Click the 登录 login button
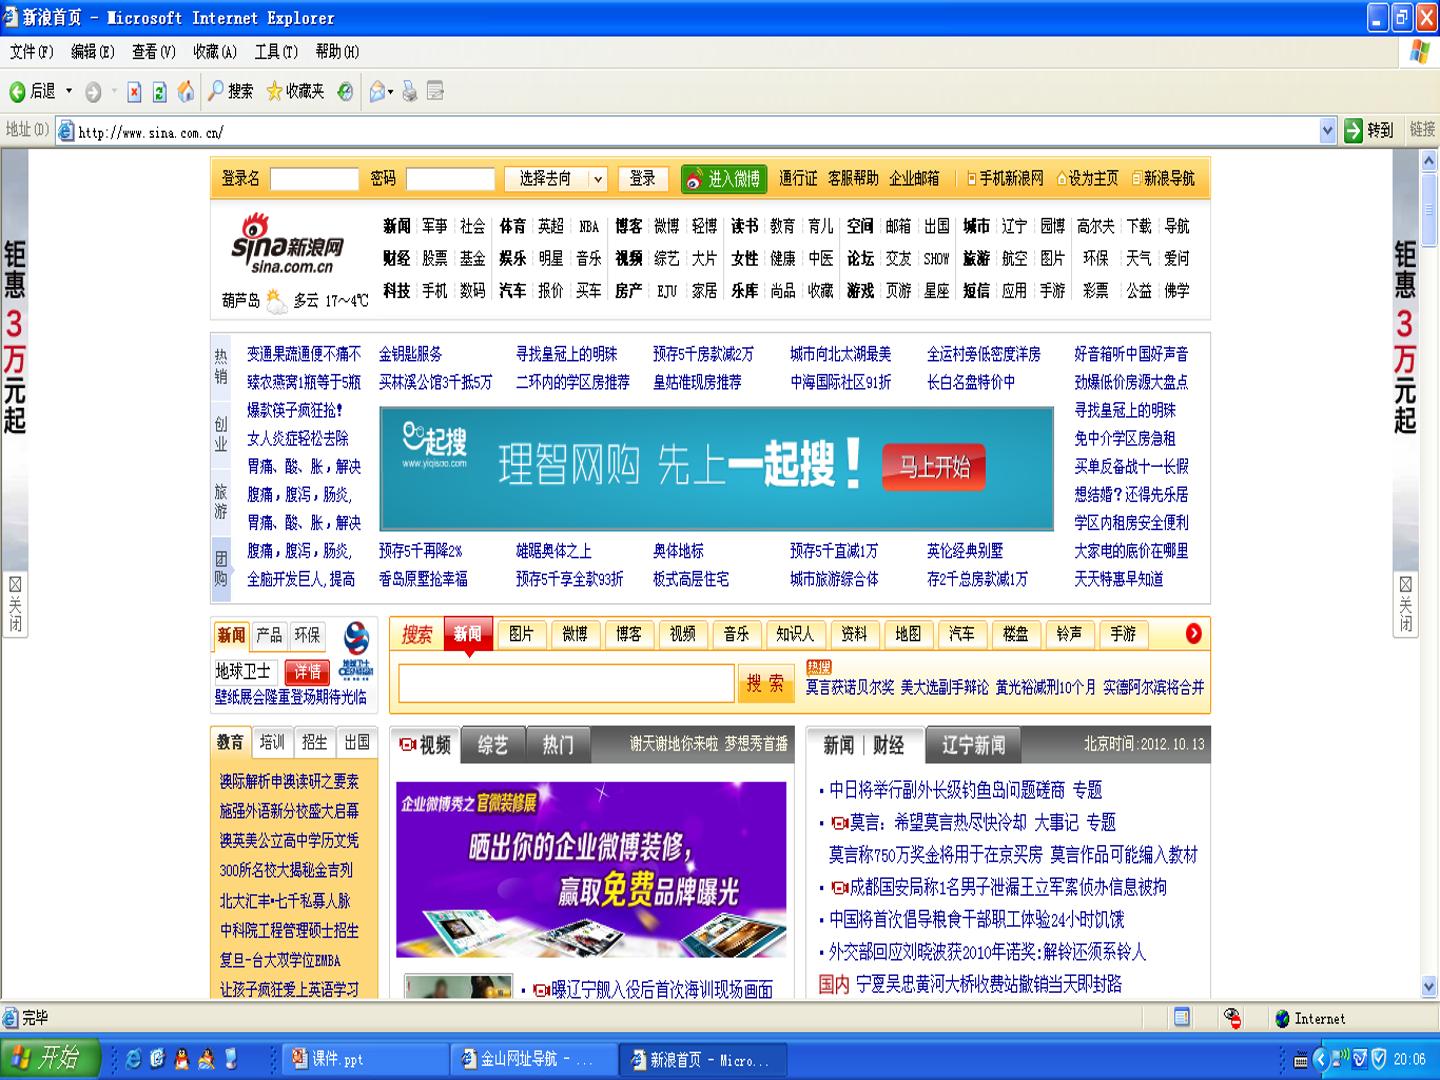Viewport: 1440px width, 1080px height. (642, 179)
